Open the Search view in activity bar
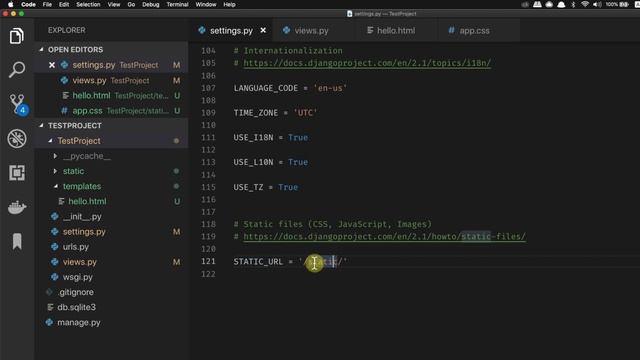The width and height of the screenshot is (640, 360). click(17, 70)
